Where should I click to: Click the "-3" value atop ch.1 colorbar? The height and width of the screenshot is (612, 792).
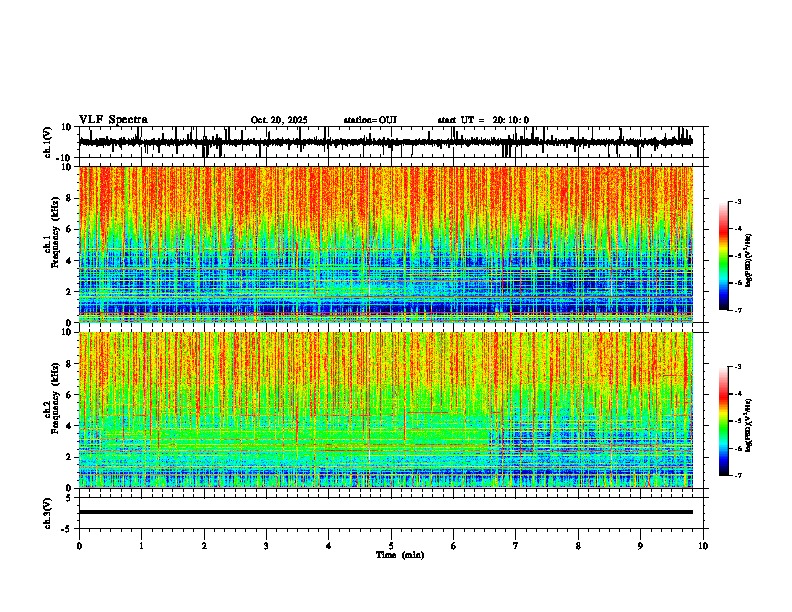click(738, 201)
